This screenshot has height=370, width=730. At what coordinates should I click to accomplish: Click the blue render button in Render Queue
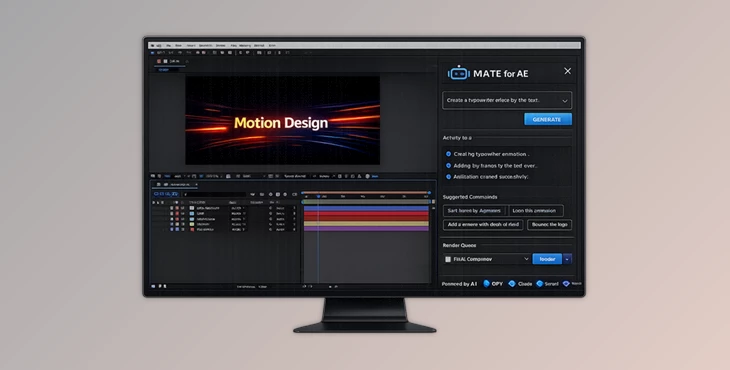tap(547, 259)
